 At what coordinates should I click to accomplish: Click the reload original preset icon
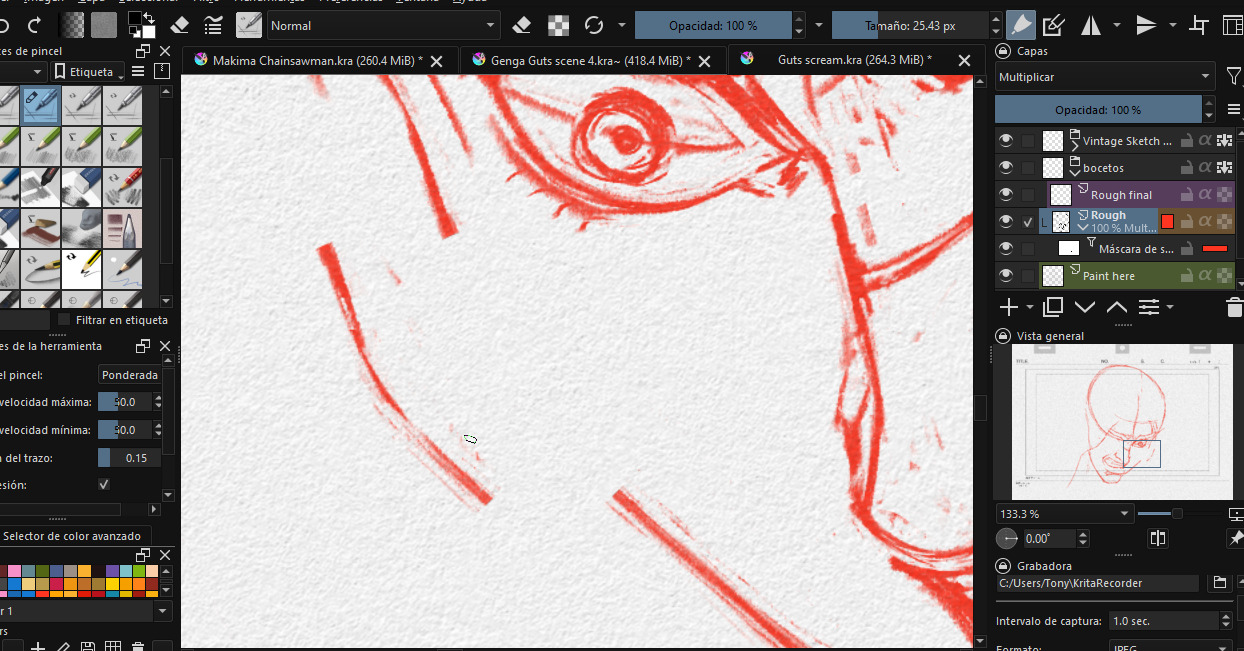point(594,25)
